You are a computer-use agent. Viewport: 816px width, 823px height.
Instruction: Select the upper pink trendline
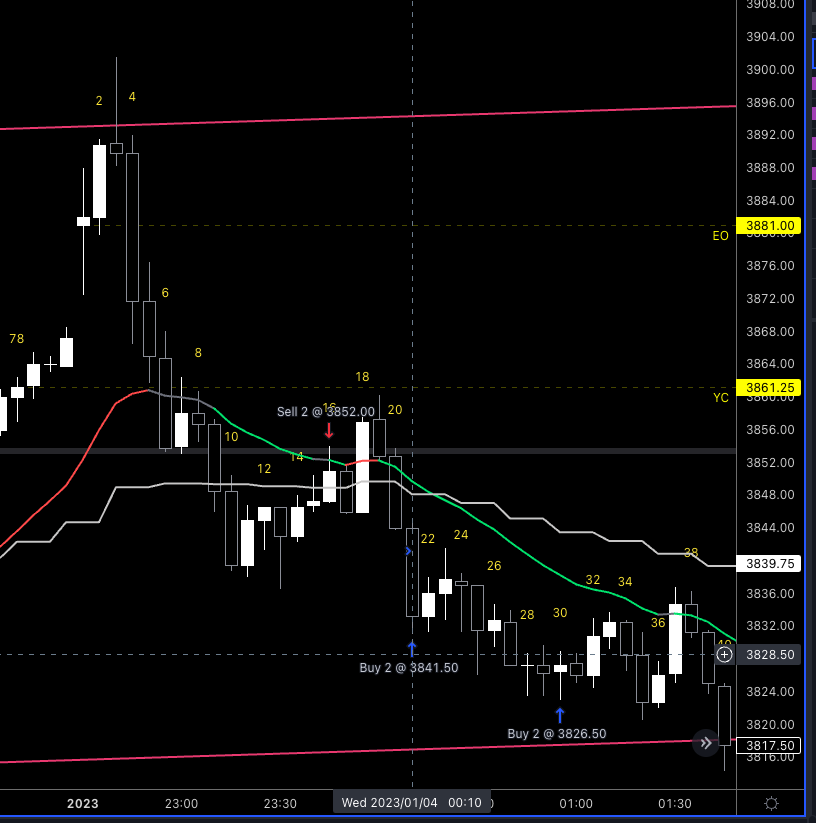point(367,118)
